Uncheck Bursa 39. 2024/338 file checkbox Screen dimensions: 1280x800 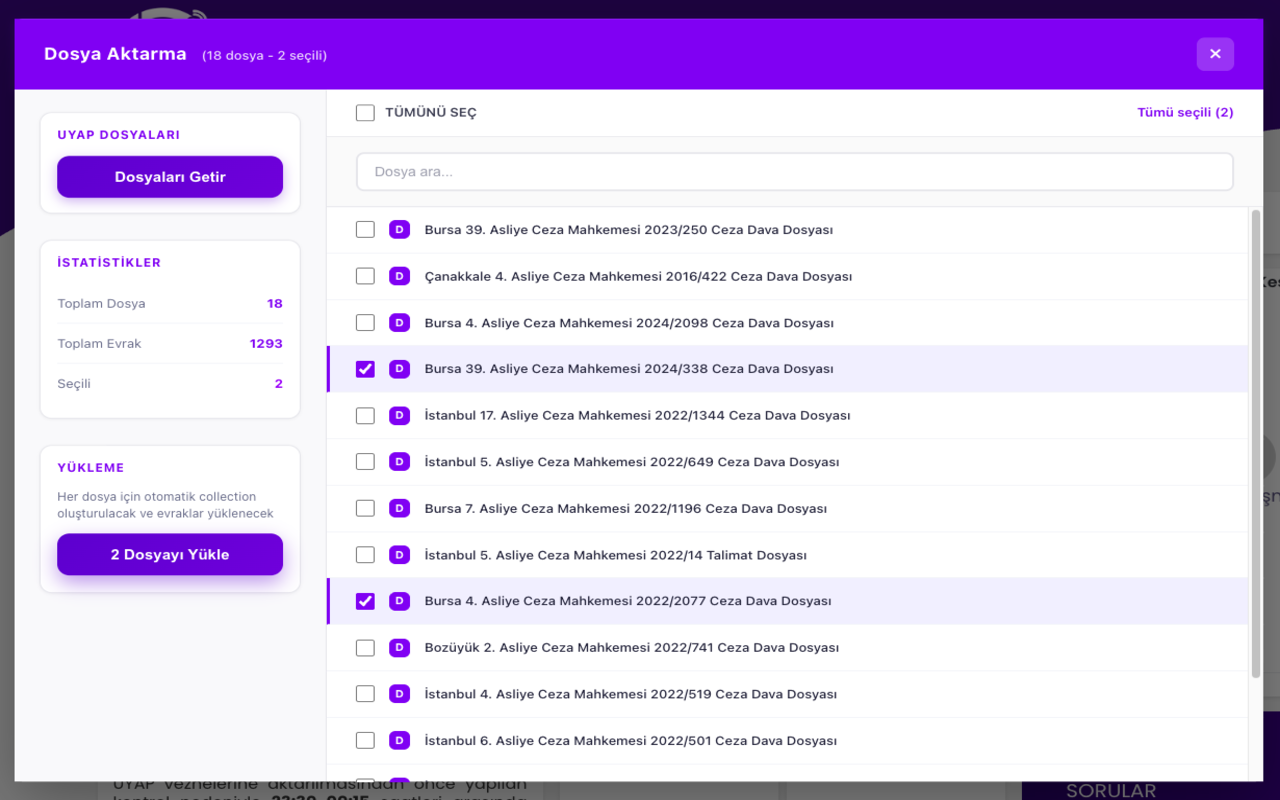[x=365, y=369]
